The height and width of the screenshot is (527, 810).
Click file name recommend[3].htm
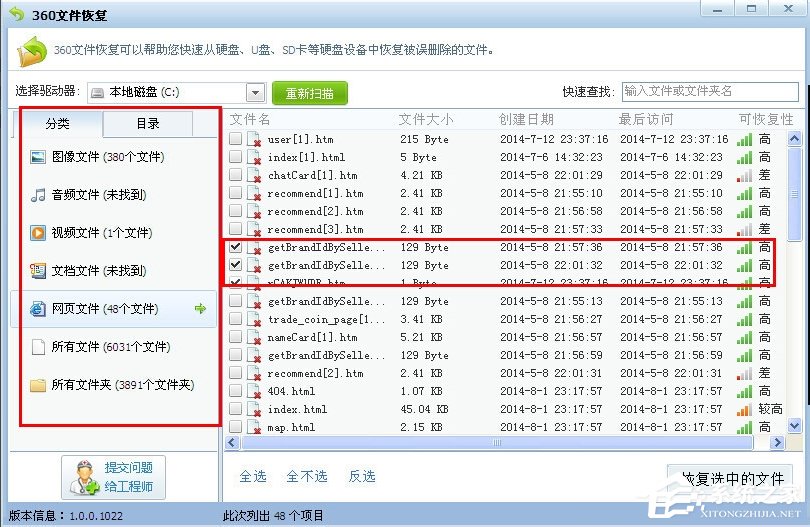315,229
